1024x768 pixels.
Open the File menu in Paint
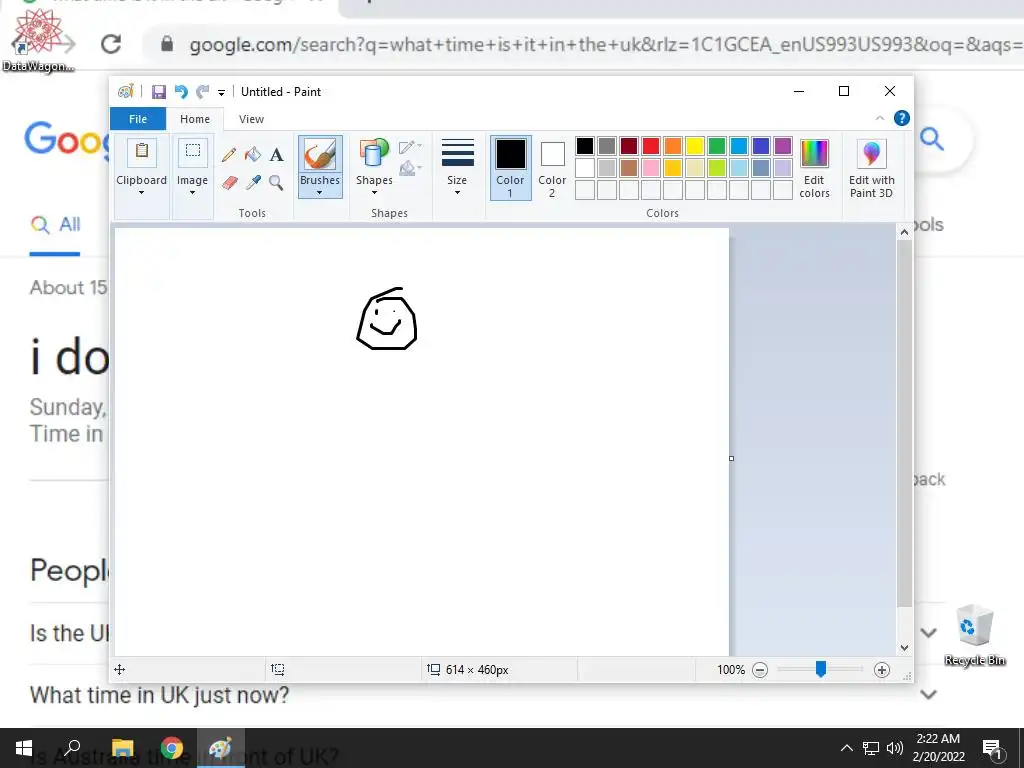[x=138, y=119]
